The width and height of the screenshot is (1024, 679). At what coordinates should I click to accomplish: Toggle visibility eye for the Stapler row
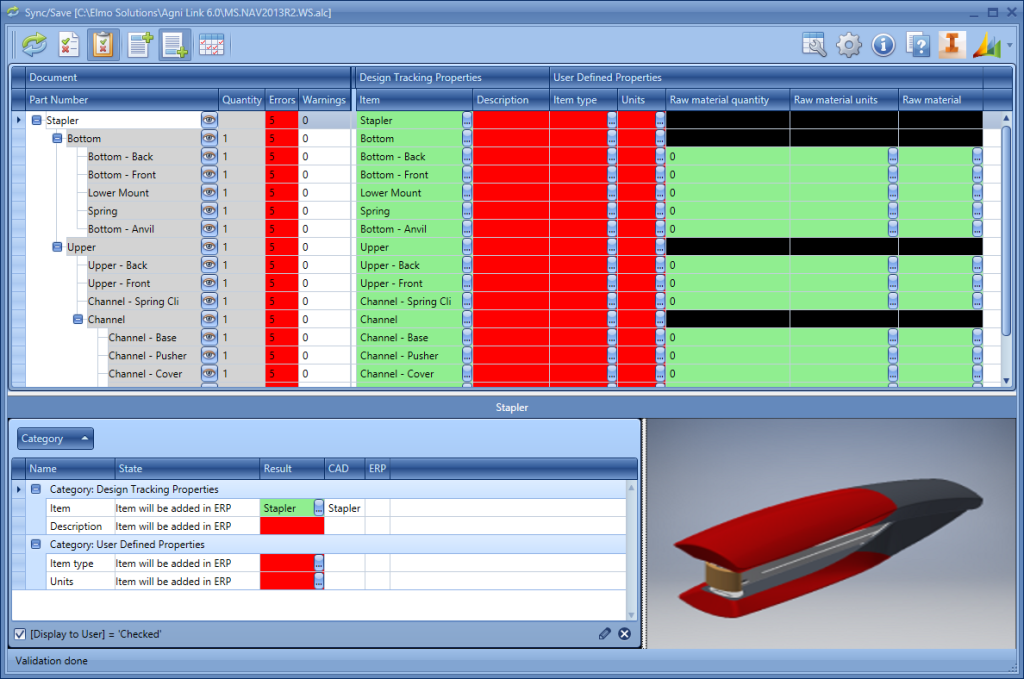[x=209, y=119]
